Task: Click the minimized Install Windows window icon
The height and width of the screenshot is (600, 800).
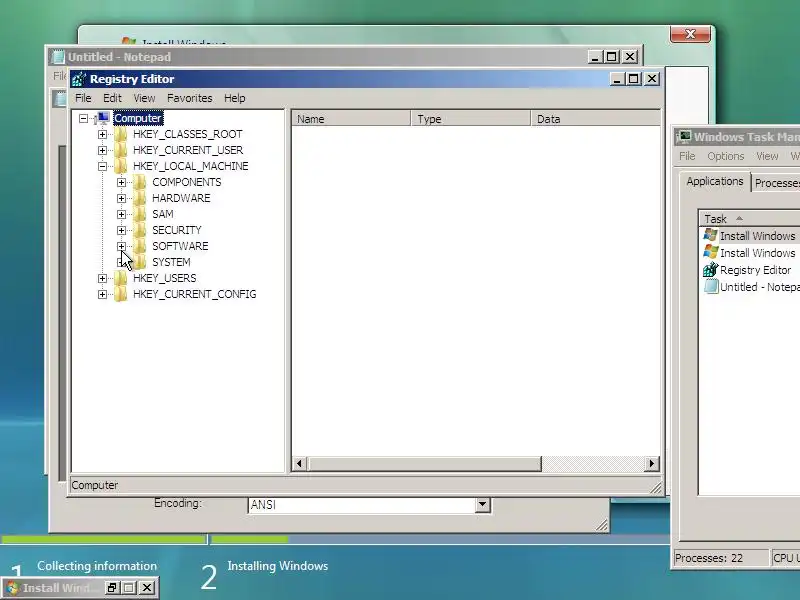Action: (13, 588)
